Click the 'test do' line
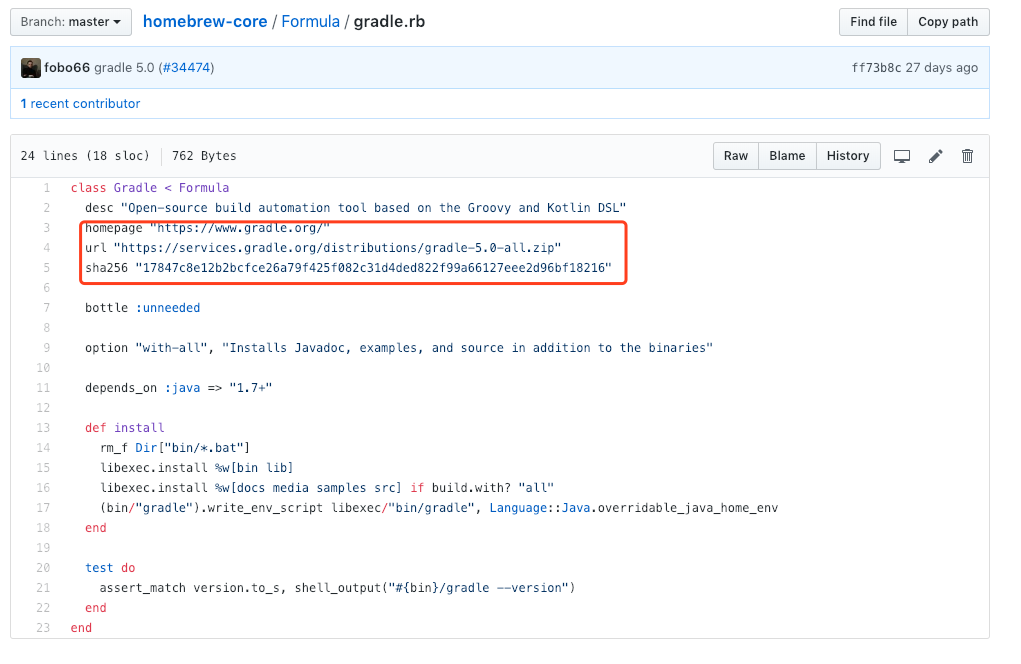This screenshot has width=1021, height=664. click(x=110, y=568)
